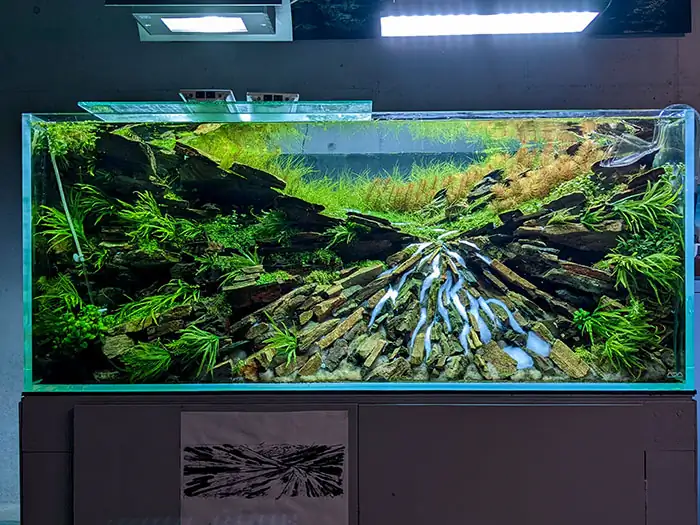Click the bushy green plants at right edge

click(x=643, y=268)
